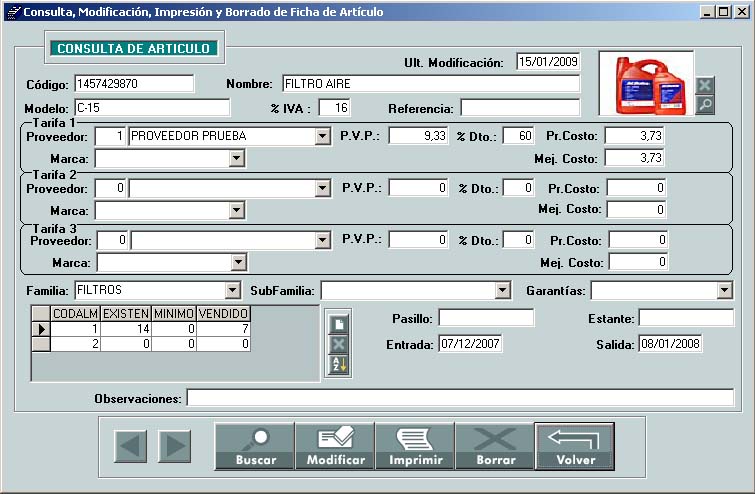Click the Pasillo field
Image resolution: width=755 pixels, height=494 pixels.
coord(486,318)
